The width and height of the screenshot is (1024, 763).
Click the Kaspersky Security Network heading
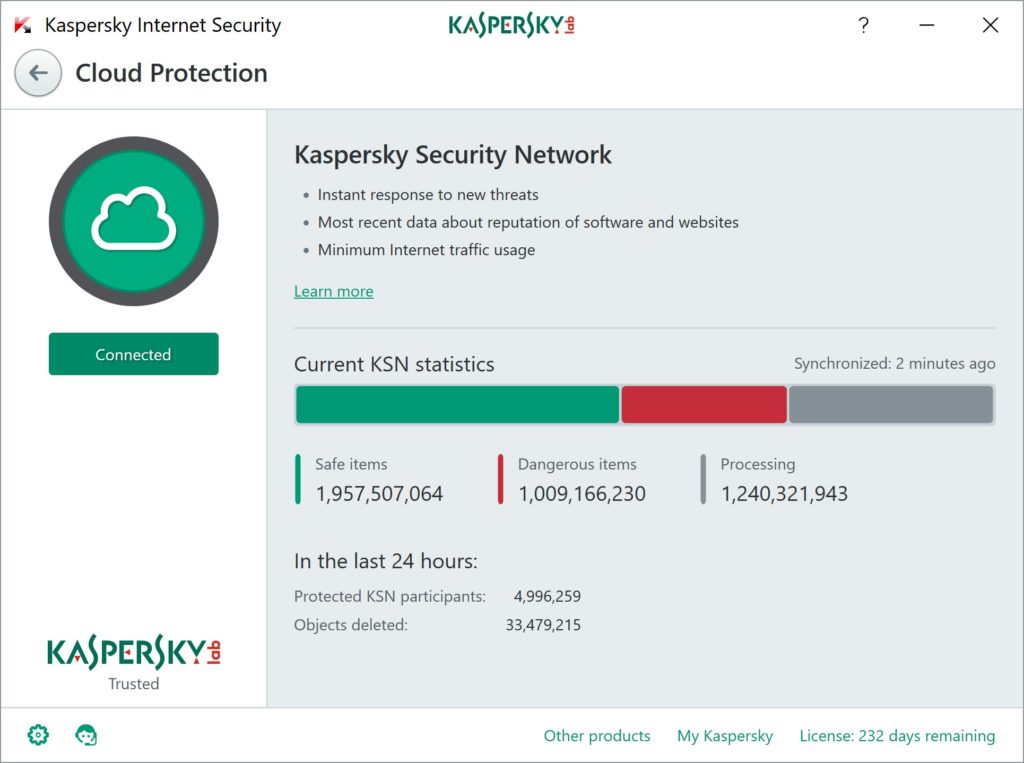click(x=453, y=155)
